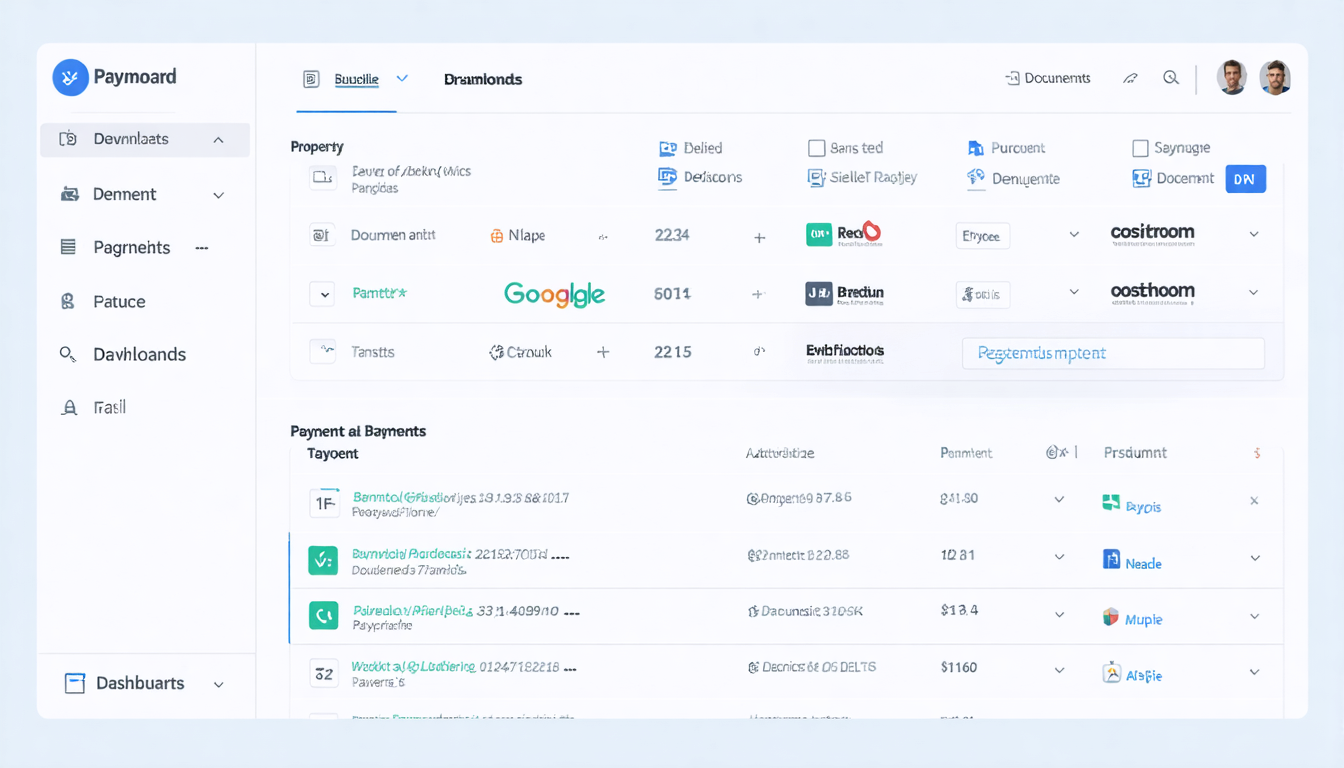Viewport: 1344px width, 768px height.
Task: Click plus next to Ctrouk
Action: tap(603, 352)
